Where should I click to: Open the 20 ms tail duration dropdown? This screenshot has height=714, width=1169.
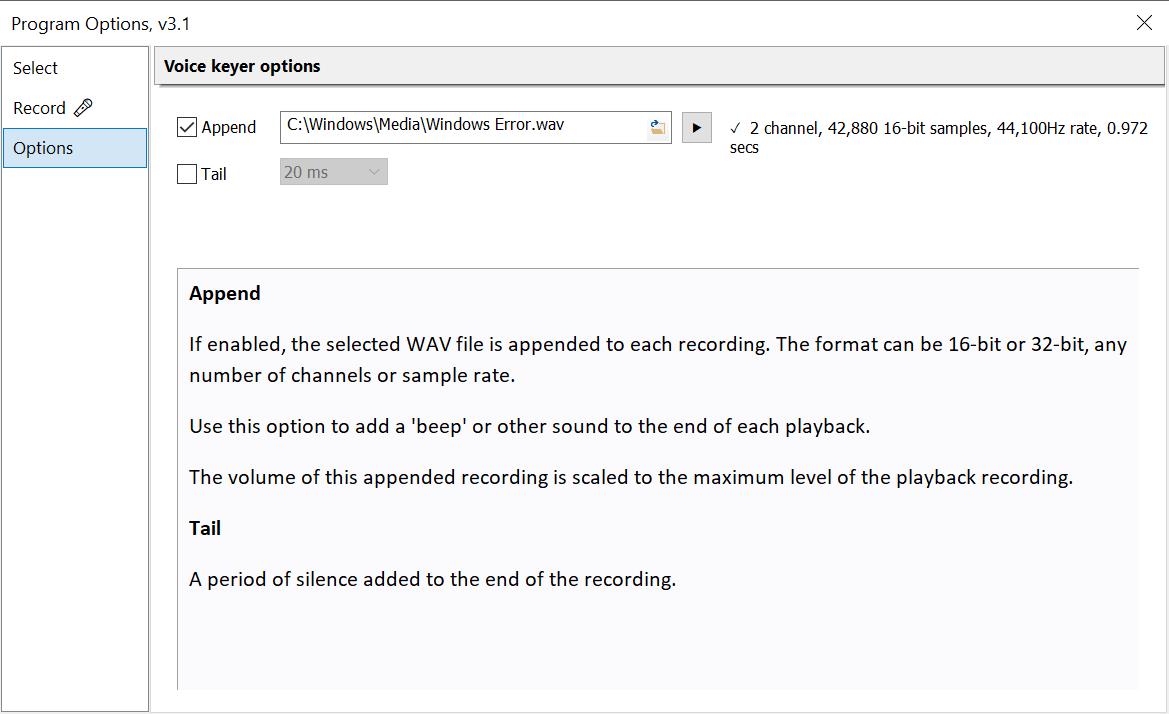pos(333,172)
